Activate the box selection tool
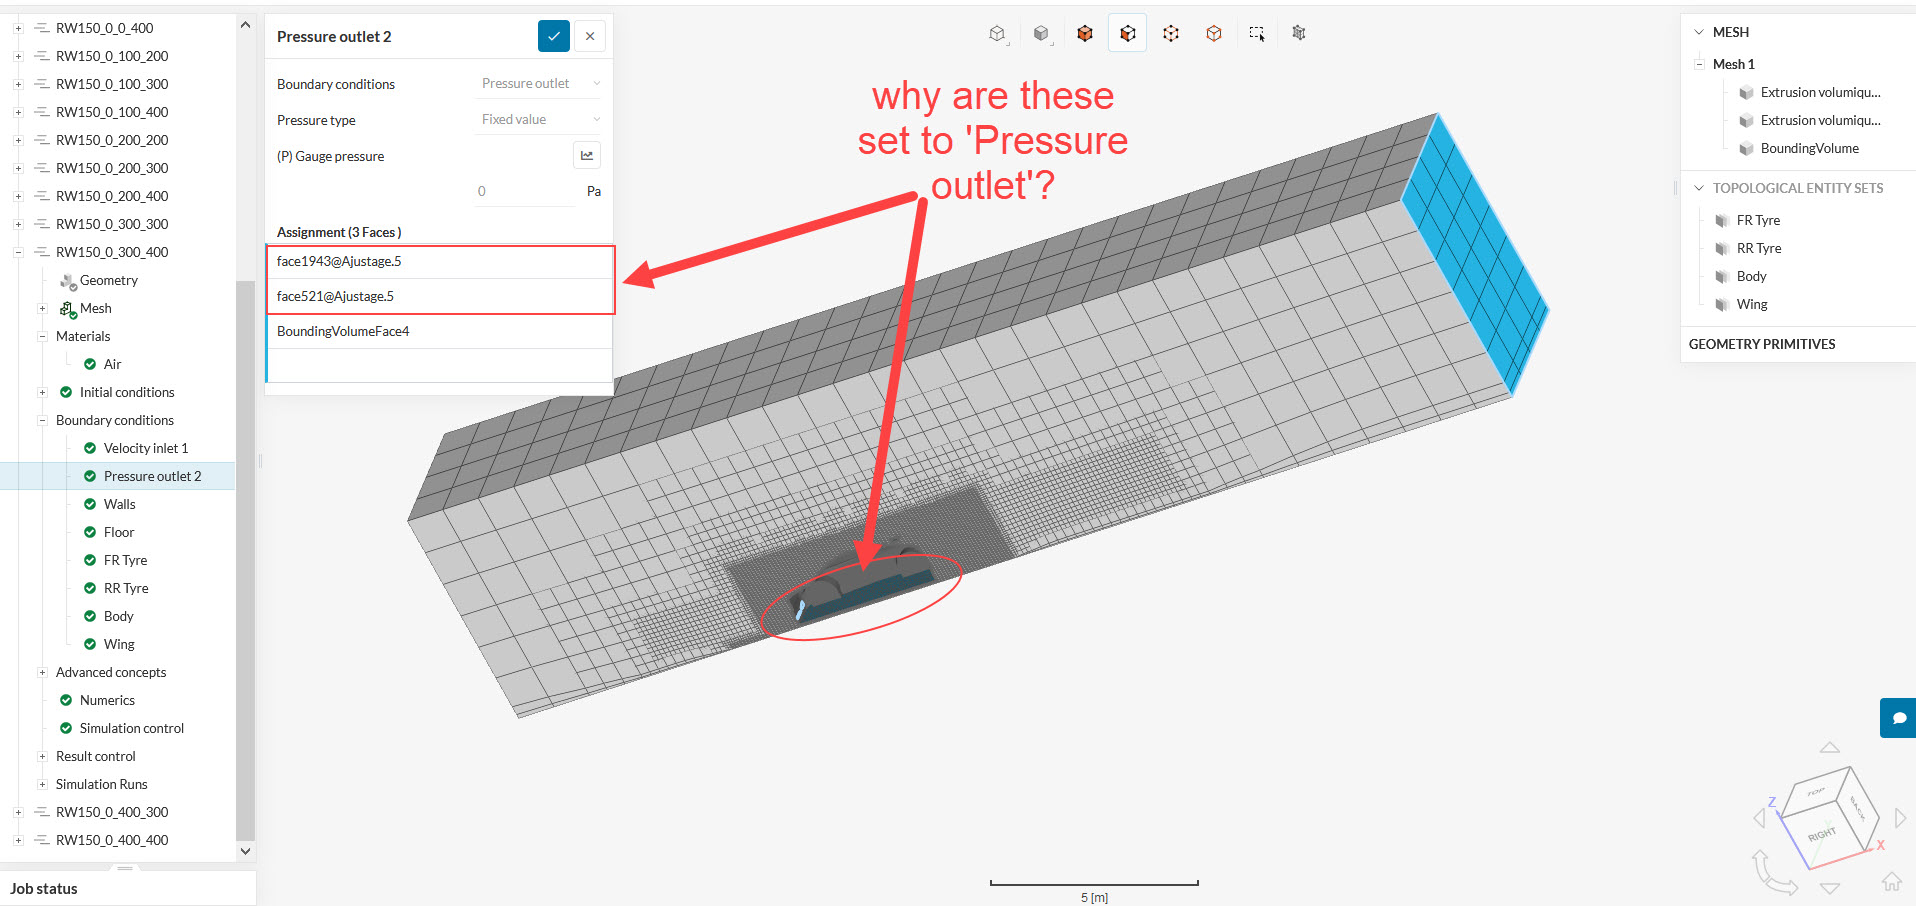The image size is (1916, 906). click(1257, 34)
